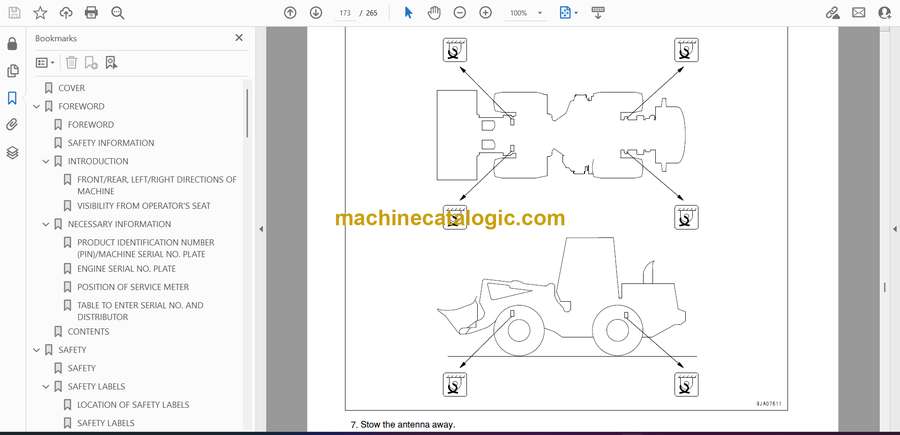Open the Attachments paperclip panel

(x=12, y=125)
